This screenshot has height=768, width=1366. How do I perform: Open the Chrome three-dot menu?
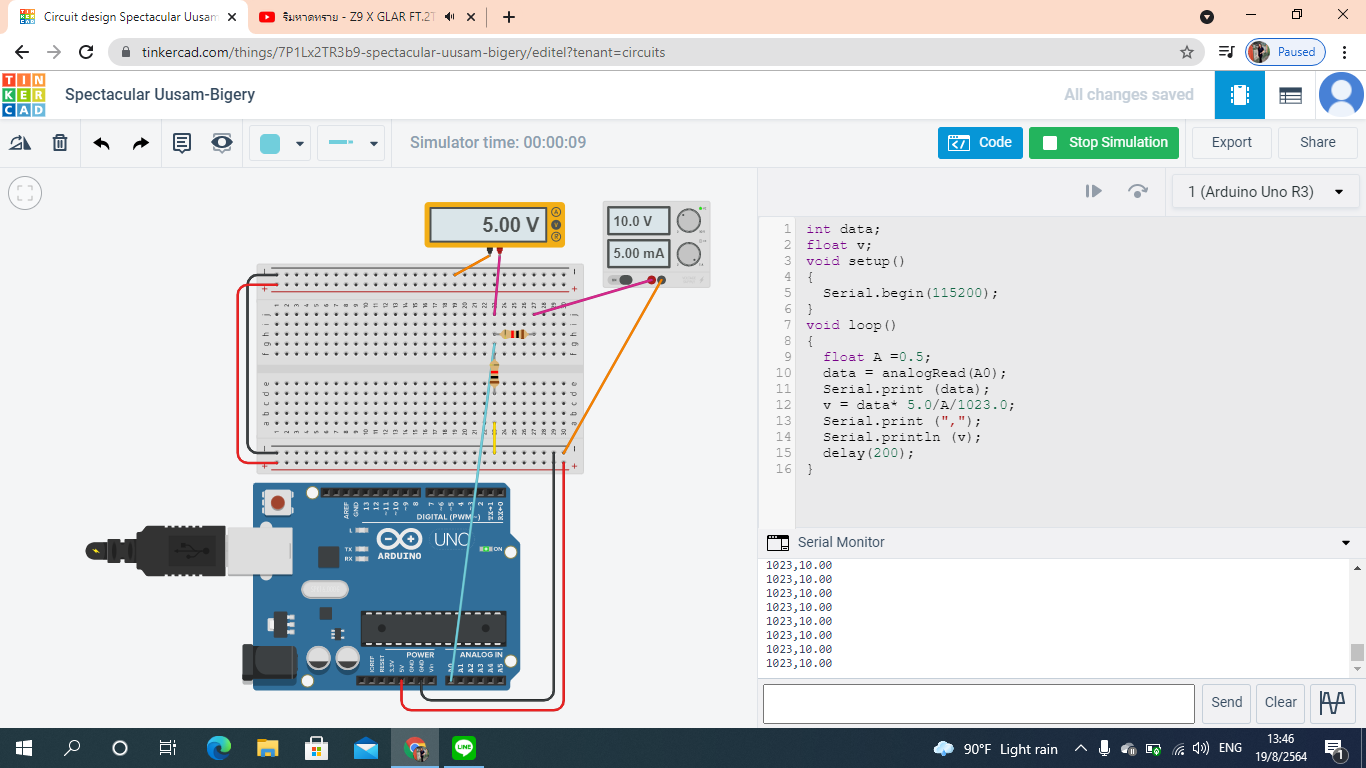[x=1345, y=52]
